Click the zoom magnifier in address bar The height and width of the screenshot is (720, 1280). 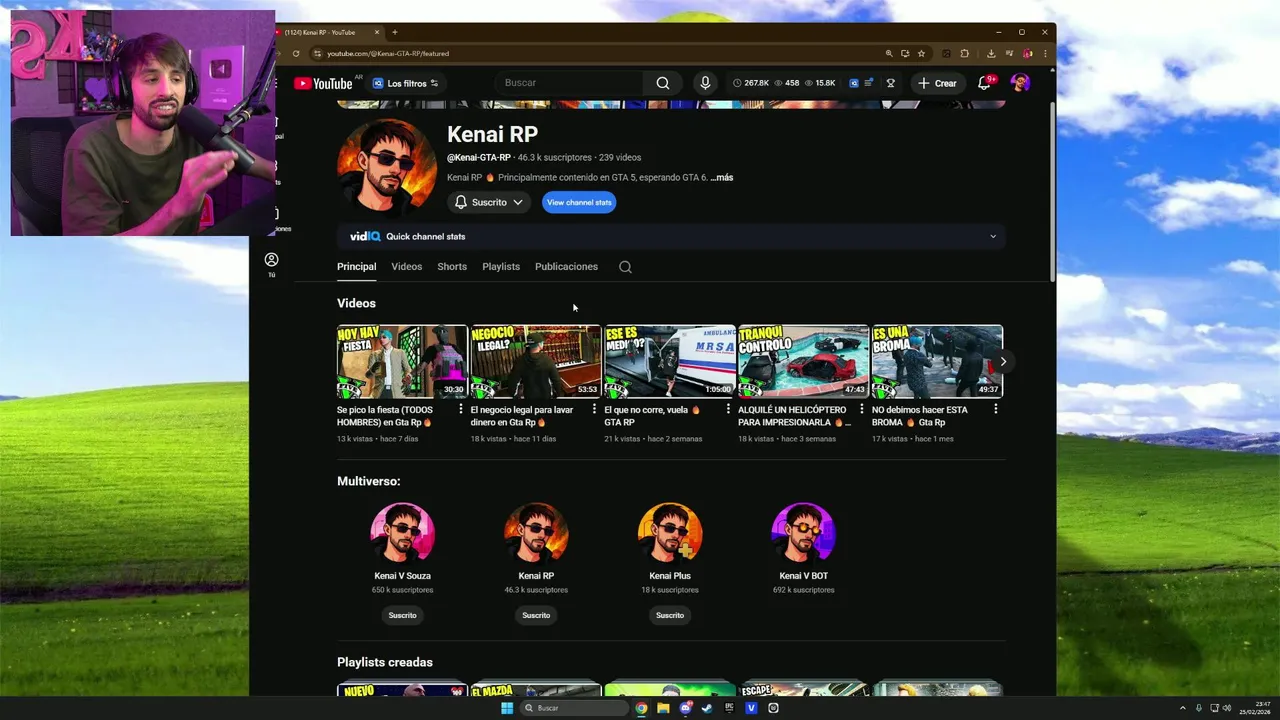[x=889, y=53]
